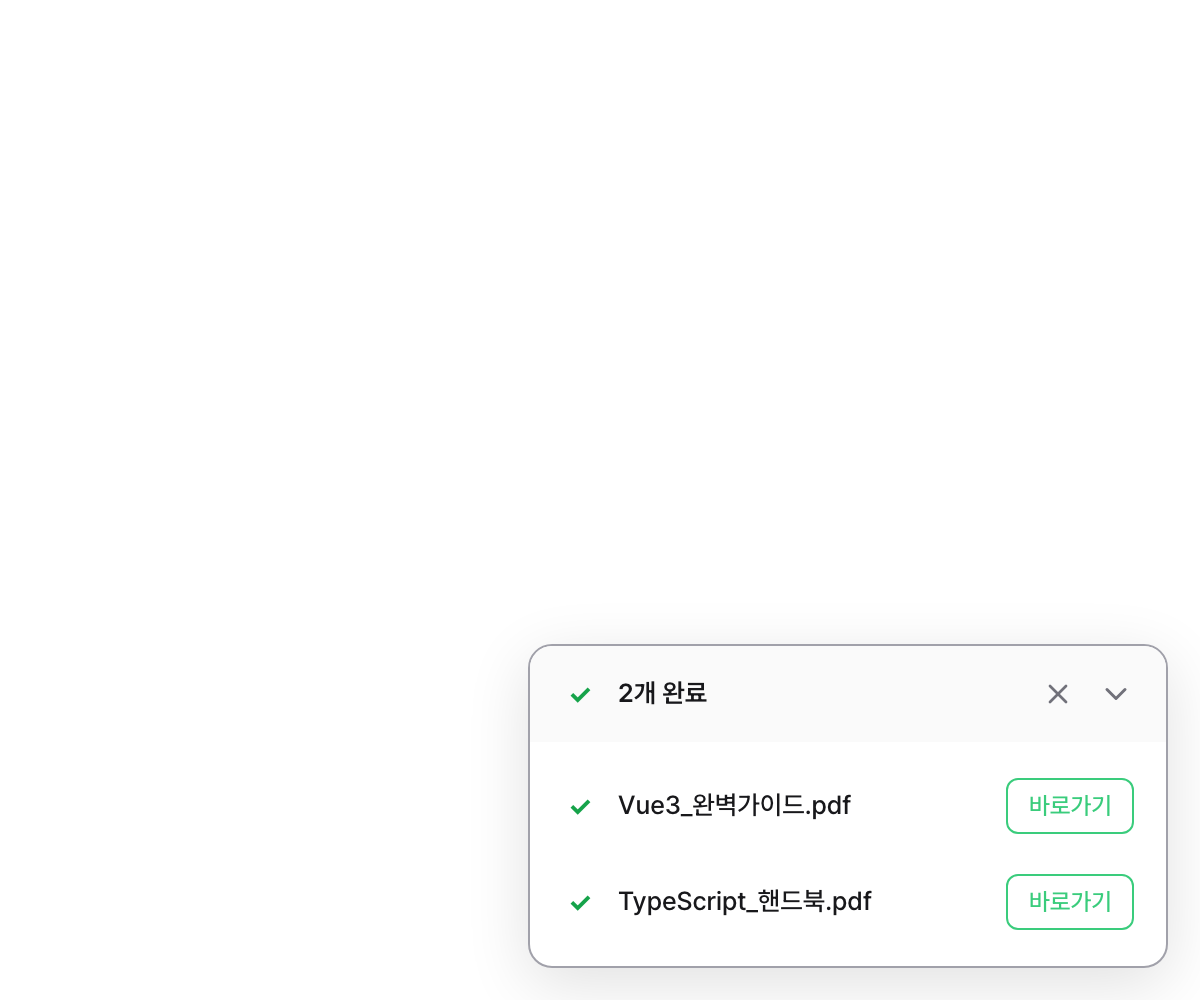The height and width of the screenshot is (1000, 1200).
Task: Open TypeScript_핸드북.pdf via its 바로가기 button
Action: coord(1069,902)
